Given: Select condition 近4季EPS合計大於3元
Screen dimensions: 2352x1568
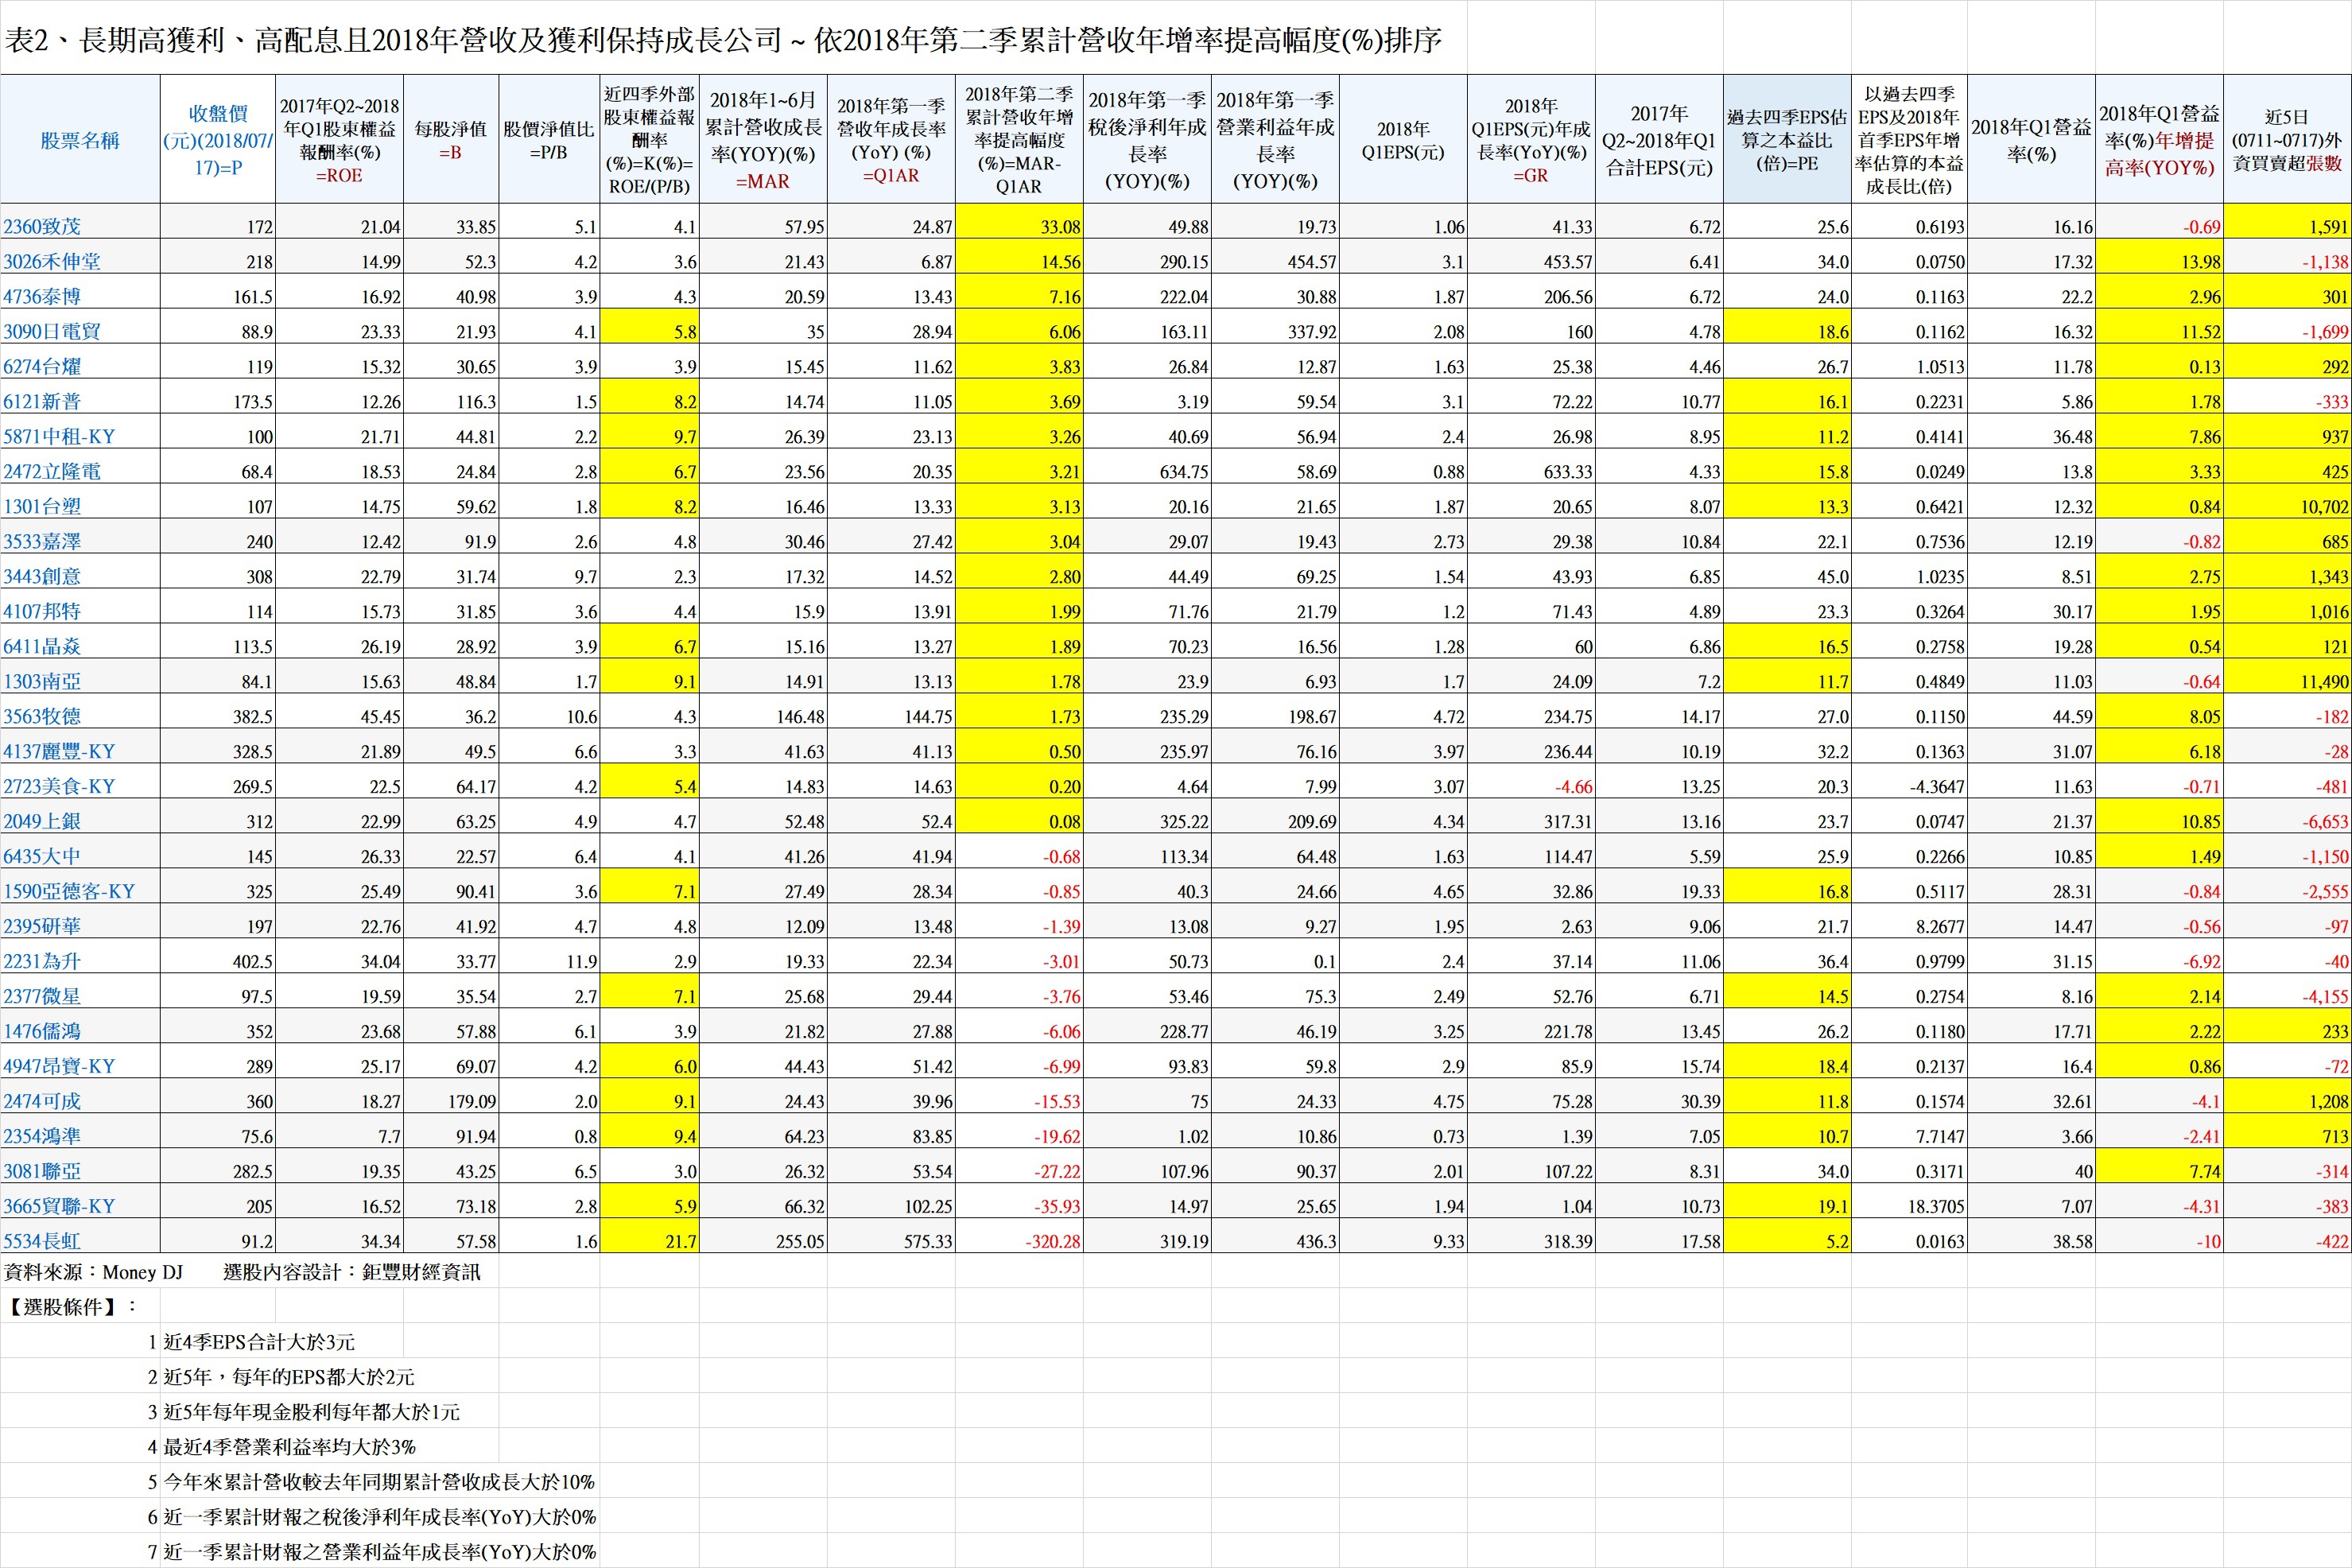Looking at the screenshot, I should (x=259, y=1342).
